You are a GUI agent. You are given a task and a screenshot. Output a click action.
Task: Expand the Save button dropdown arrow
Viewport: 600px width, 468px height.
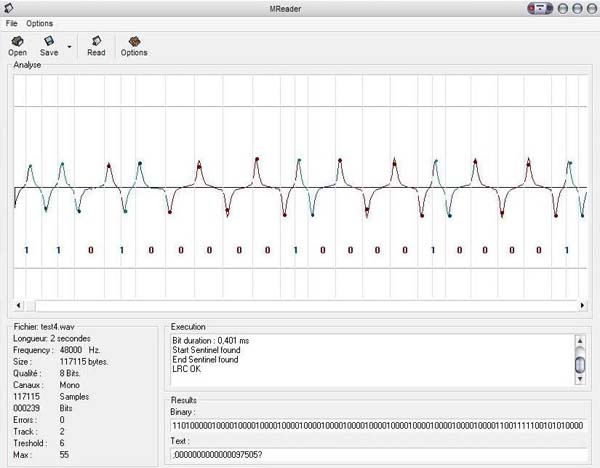click(x=69, y=46)
